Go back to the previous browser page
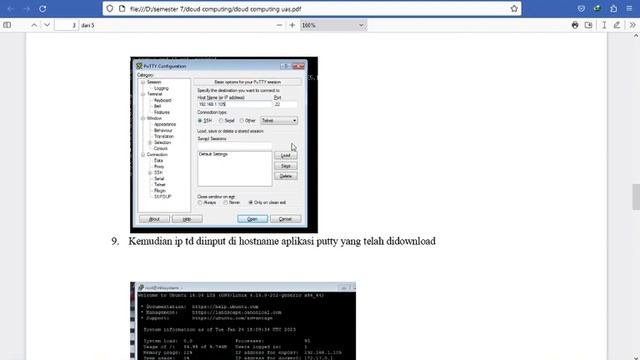Screen dimensions: 640x360 (x=11, y=9)
